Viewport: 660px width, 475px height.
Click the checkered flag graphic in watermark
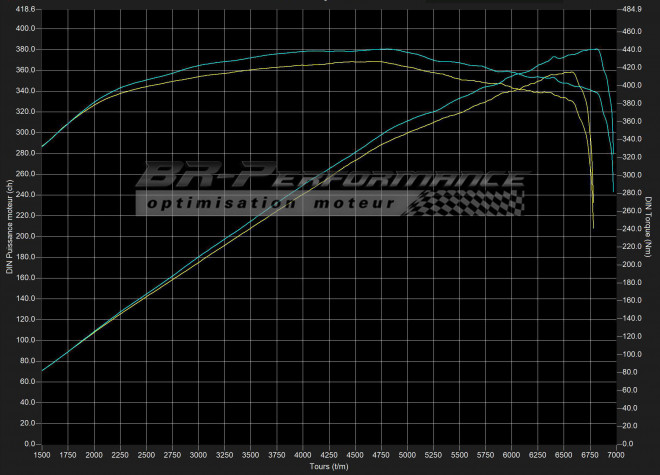(468, 203)
